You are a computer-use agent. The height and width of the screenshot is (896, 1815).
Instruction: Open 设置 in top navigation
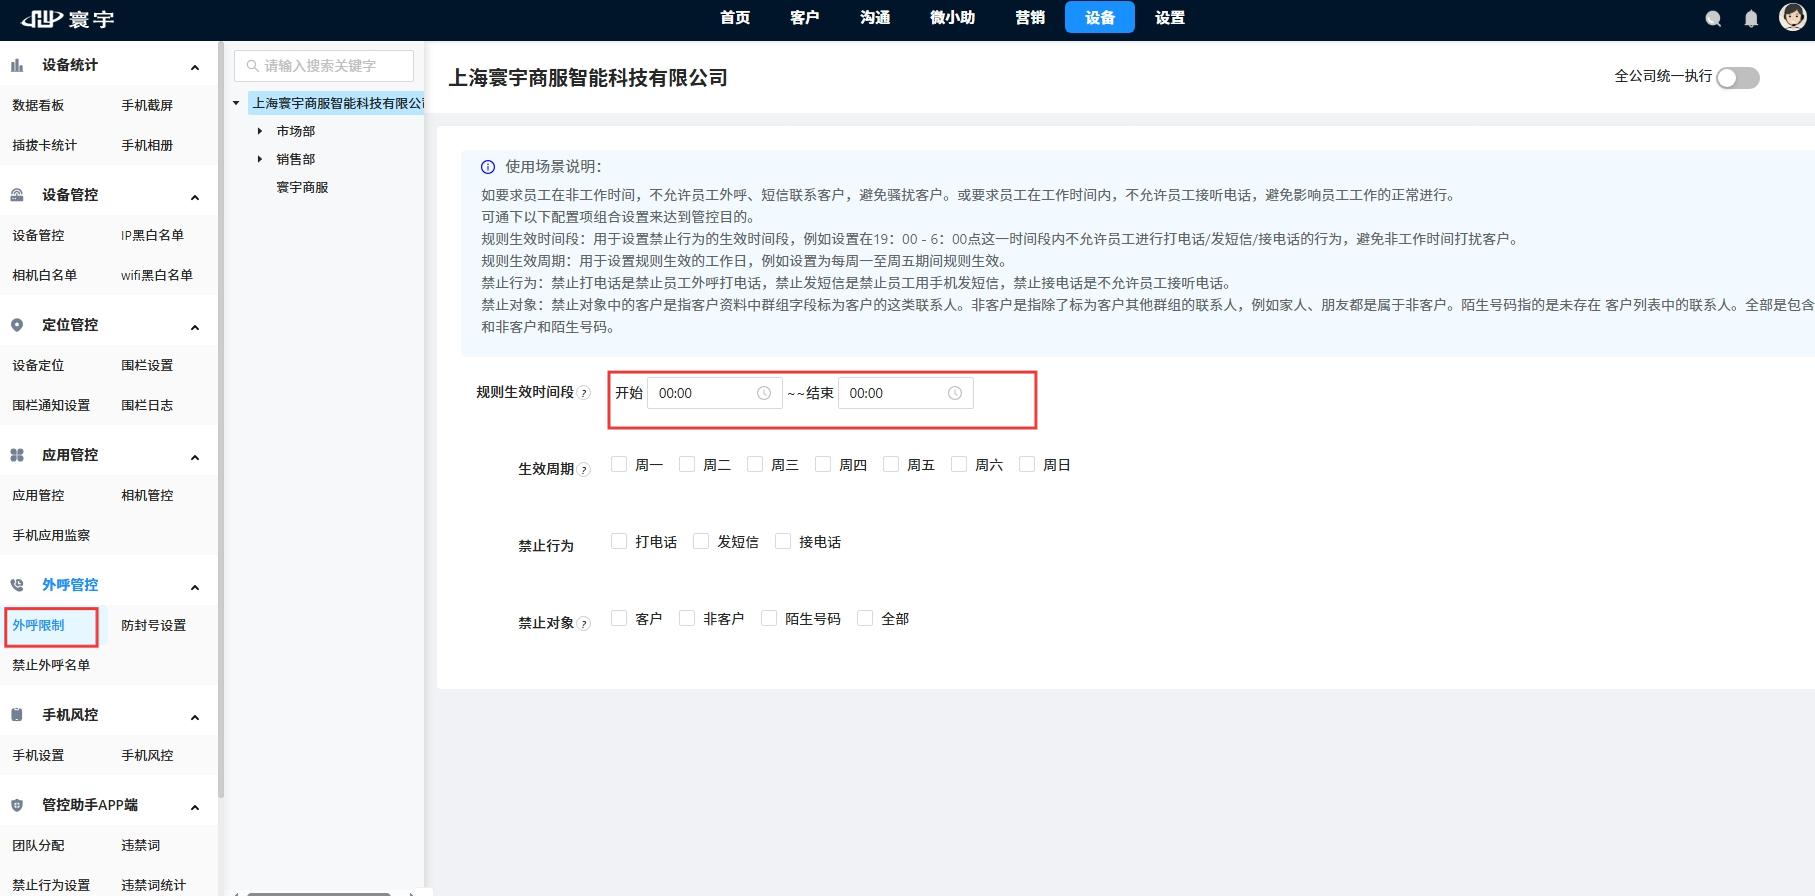[1170, 18]
